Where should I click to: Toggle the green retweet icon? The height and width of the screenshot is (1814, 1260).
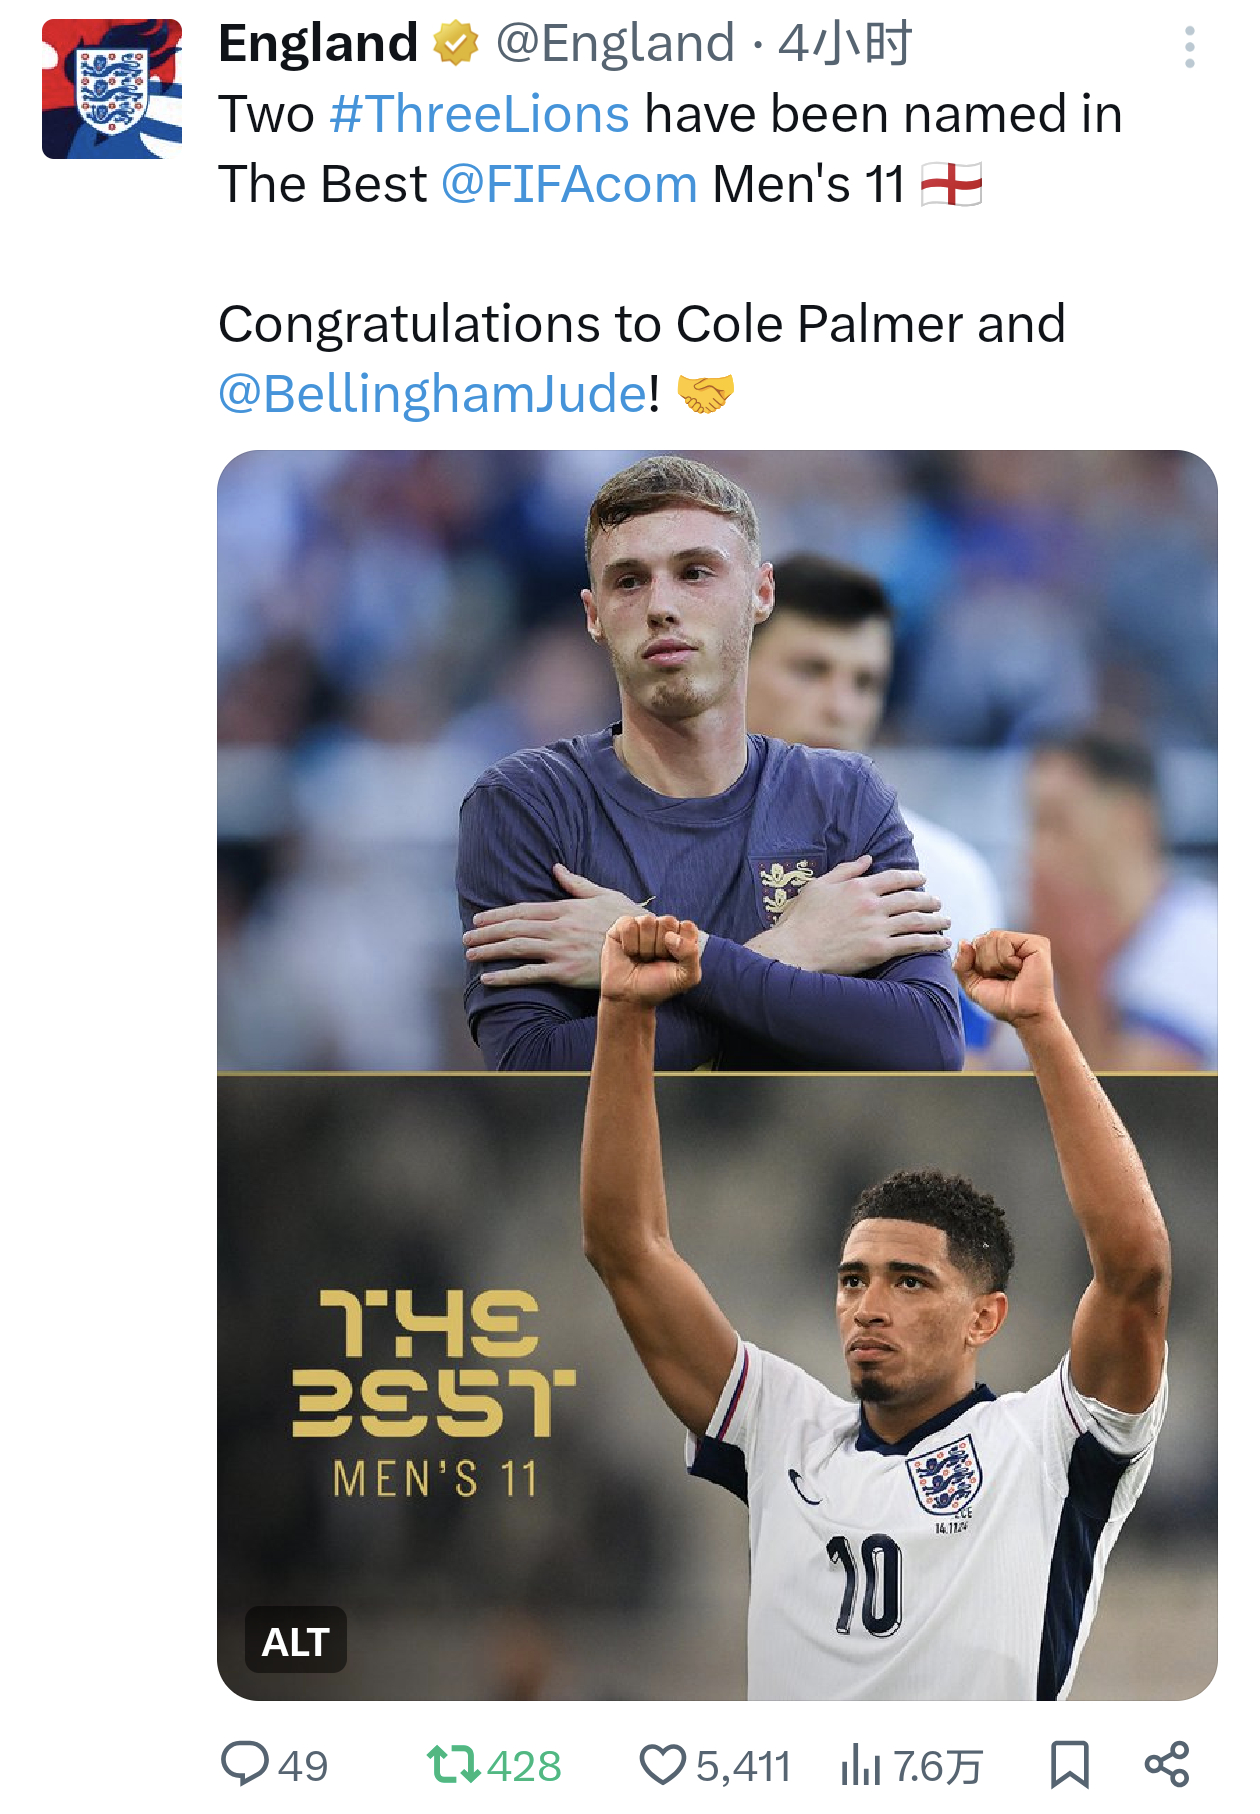[453, 1764]
